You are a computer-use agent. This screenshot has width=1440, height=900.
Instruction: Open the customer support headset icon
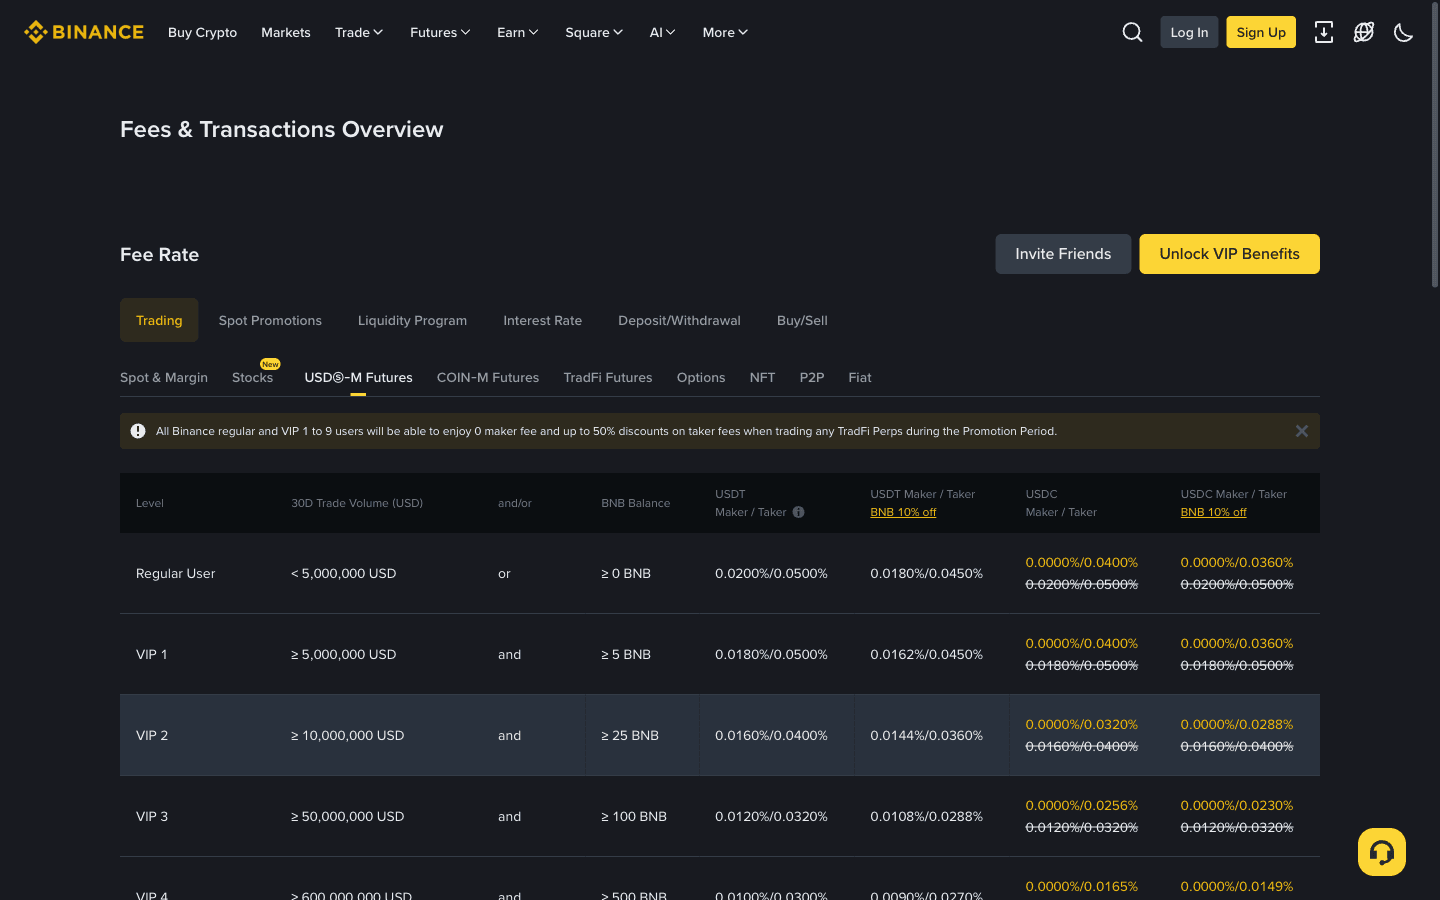[1382, 852]
